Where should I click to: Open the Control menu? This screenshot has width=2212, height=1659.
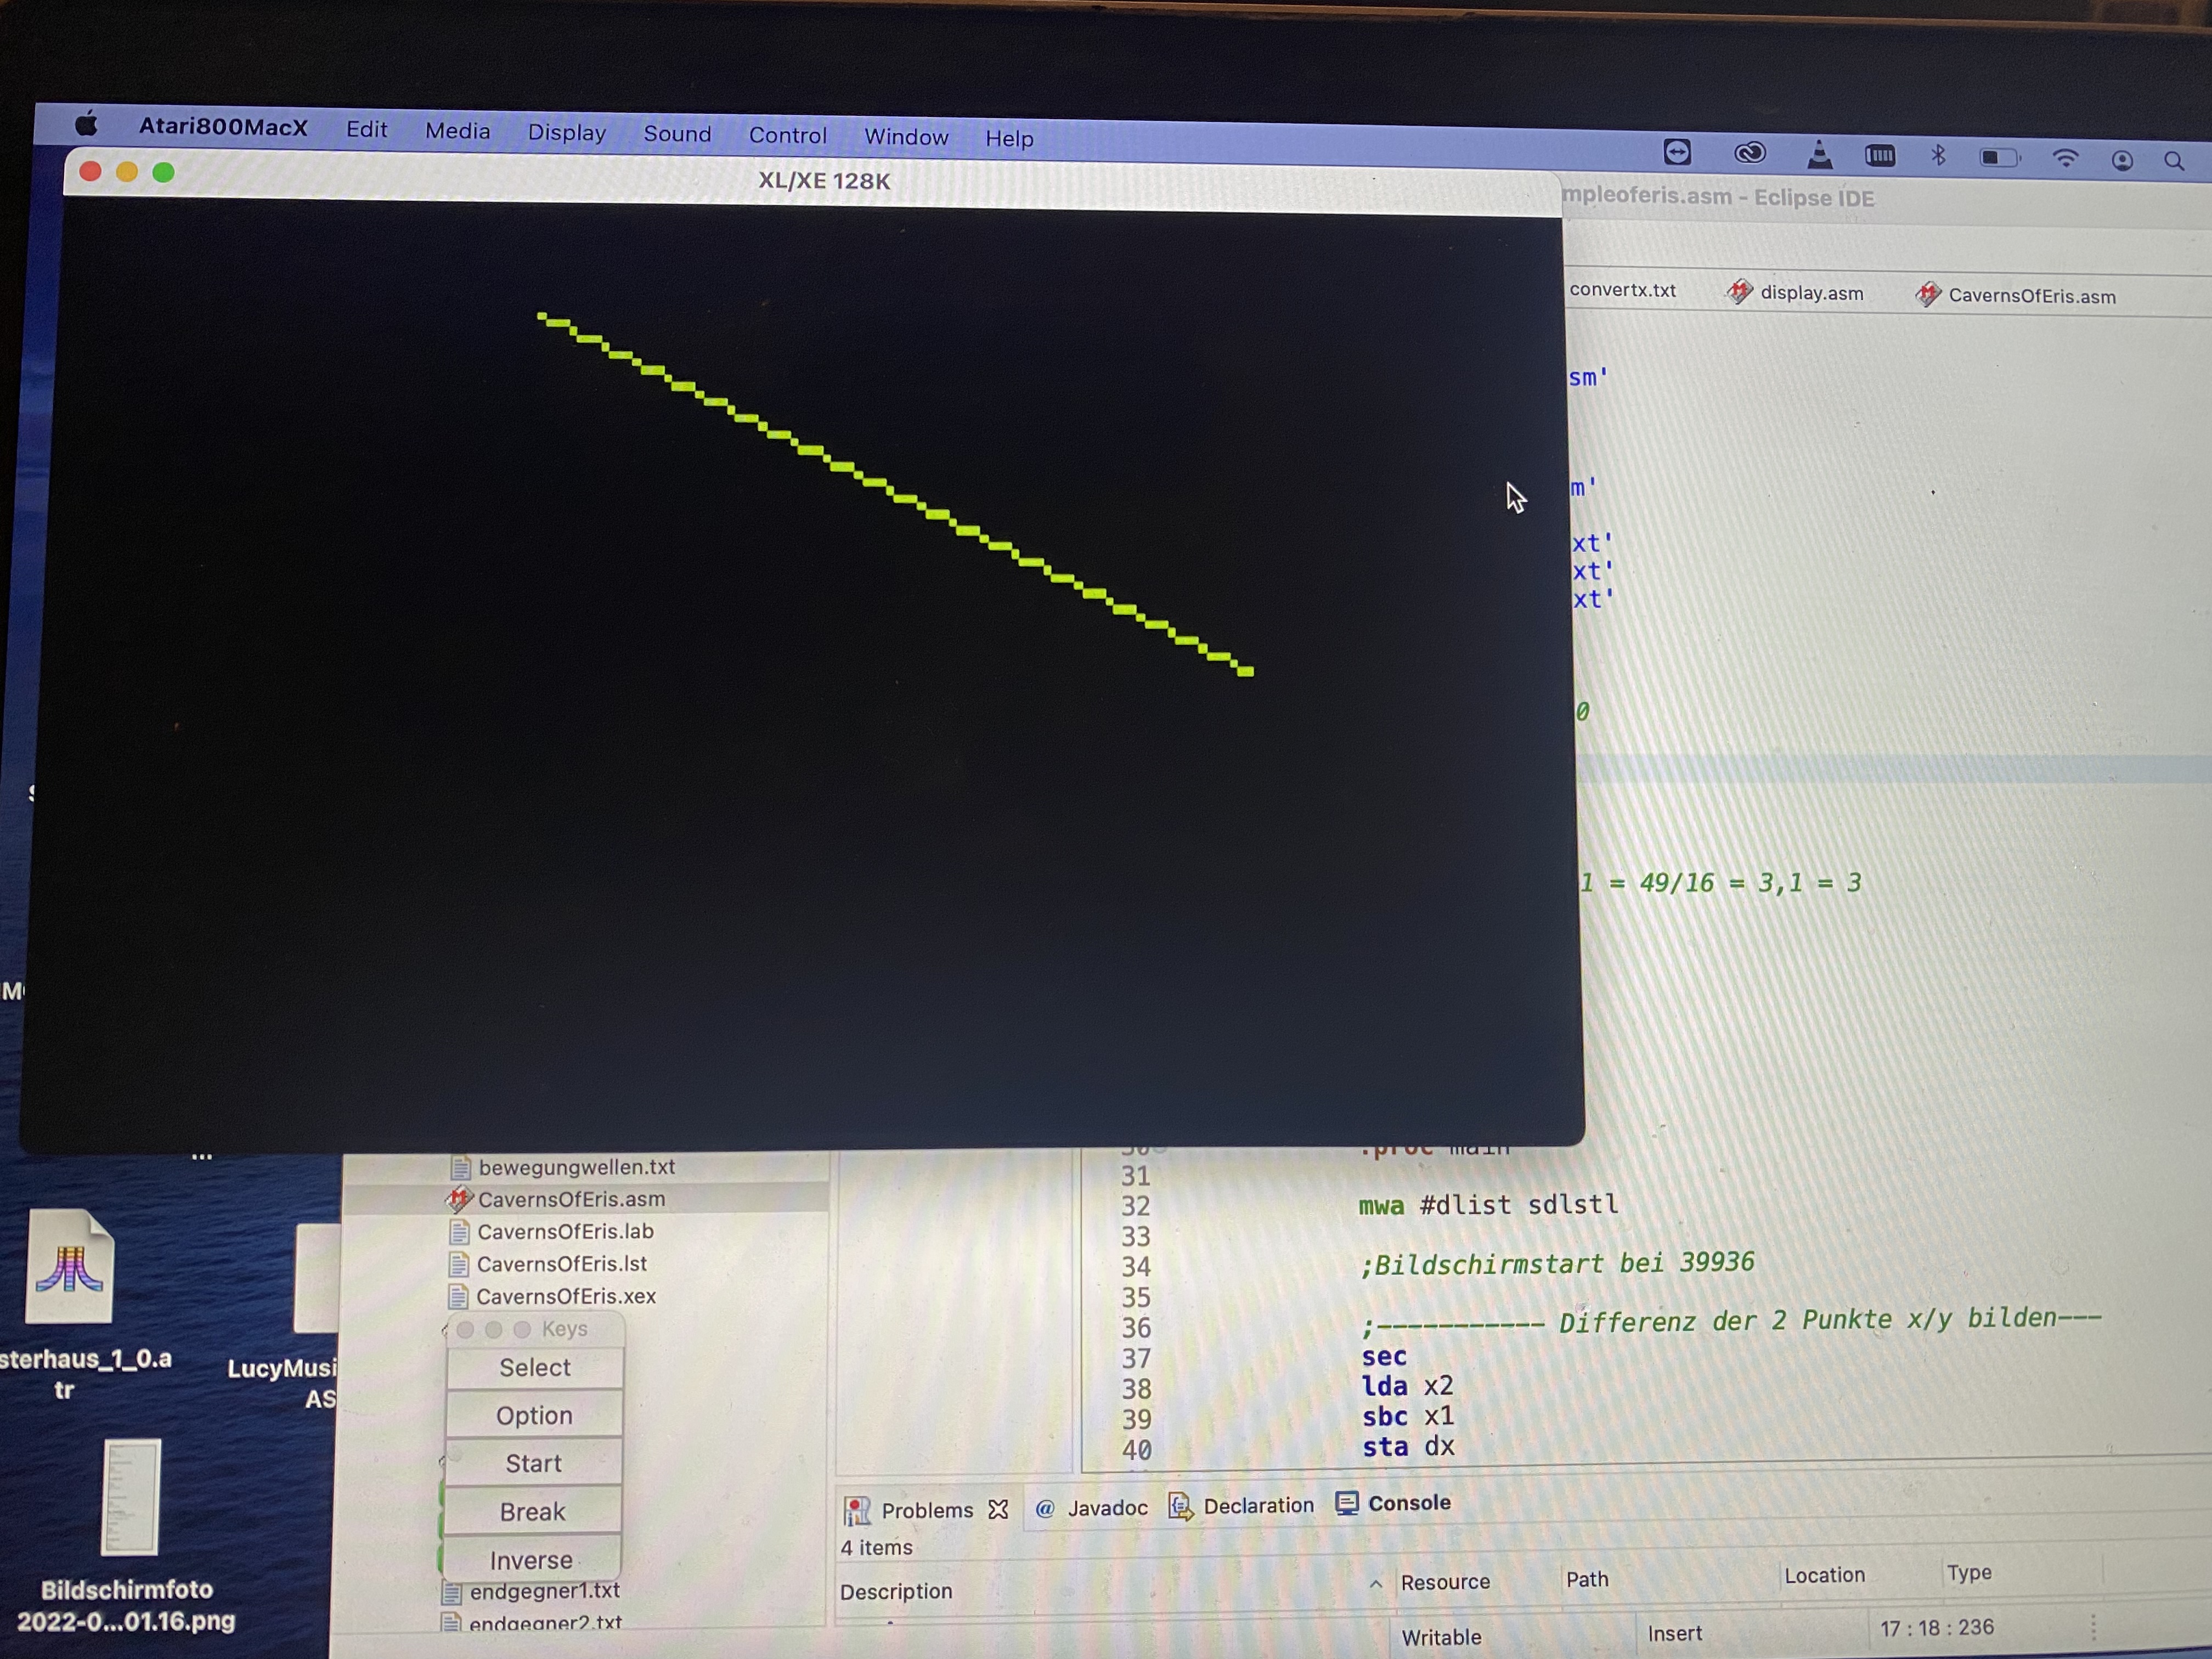tap(787, 136)
